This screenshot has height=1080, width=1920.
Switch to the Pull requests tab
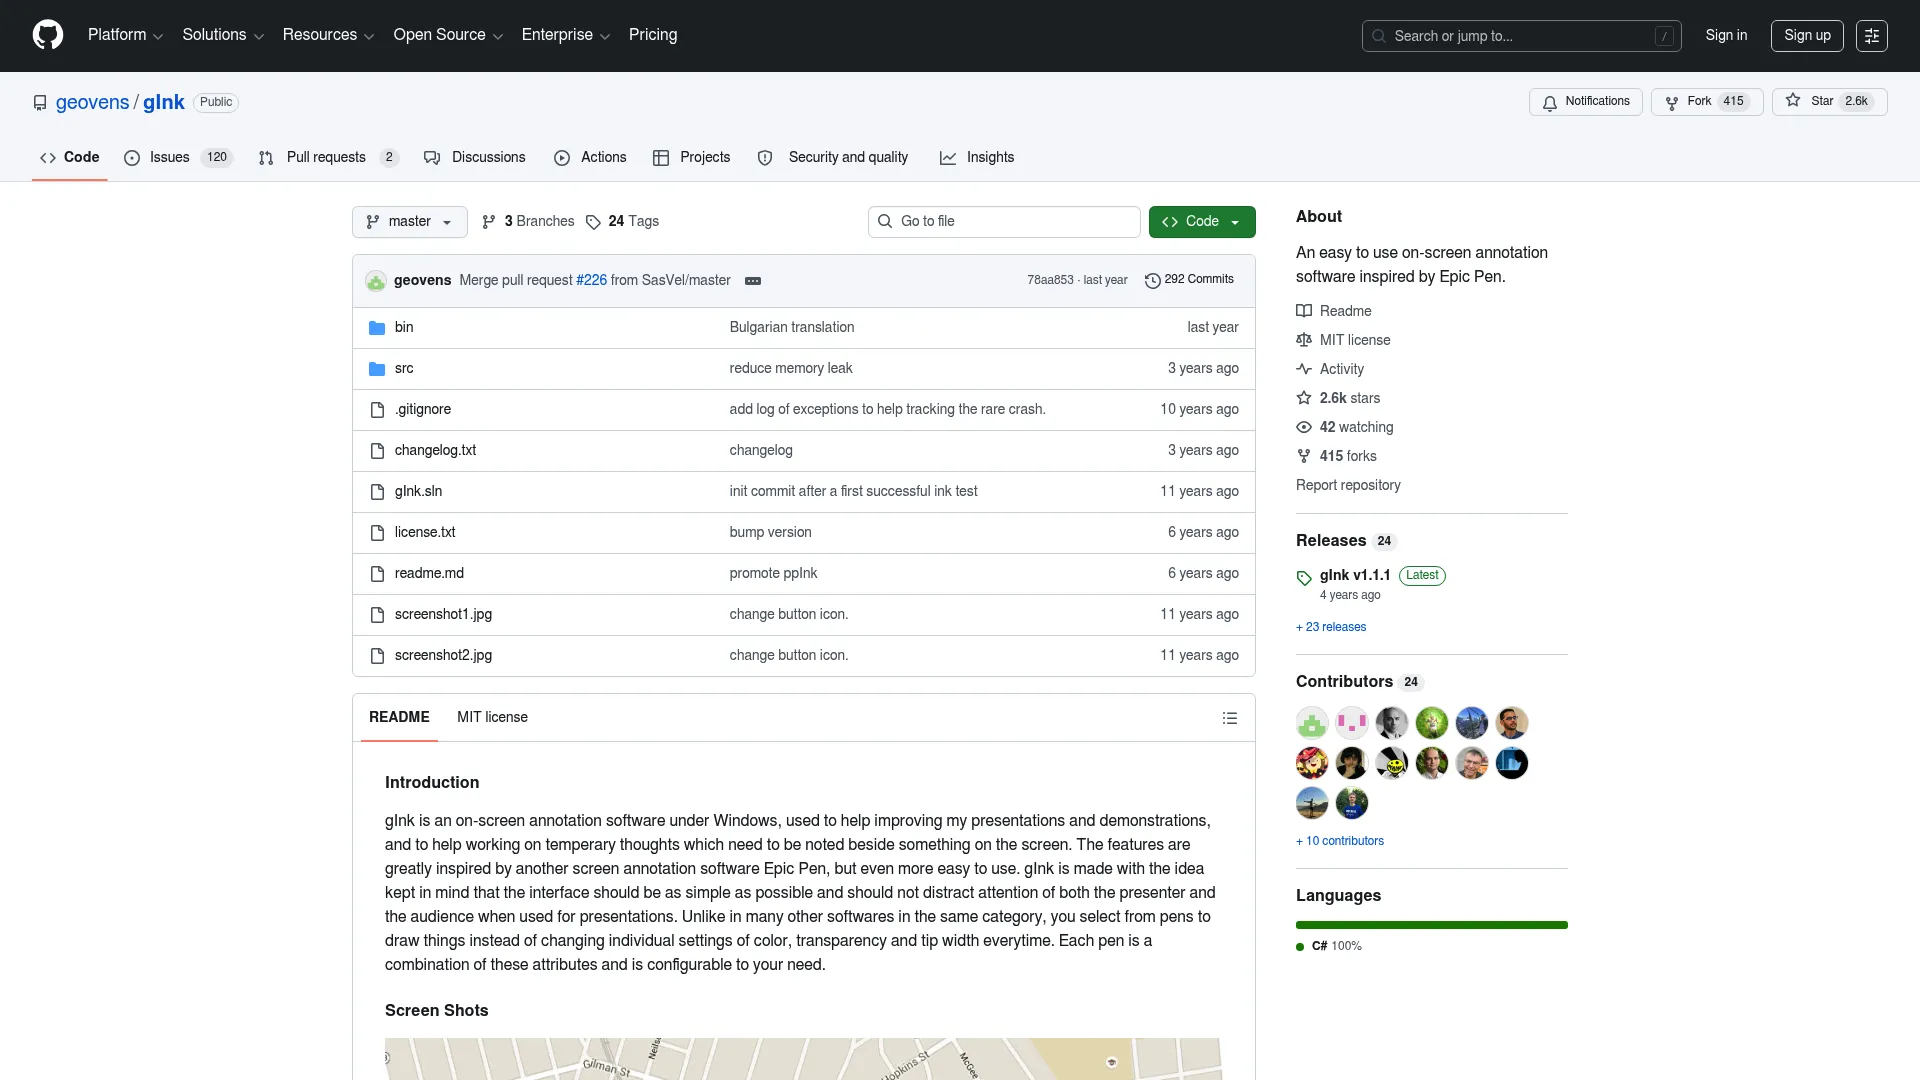coord(328,158)
